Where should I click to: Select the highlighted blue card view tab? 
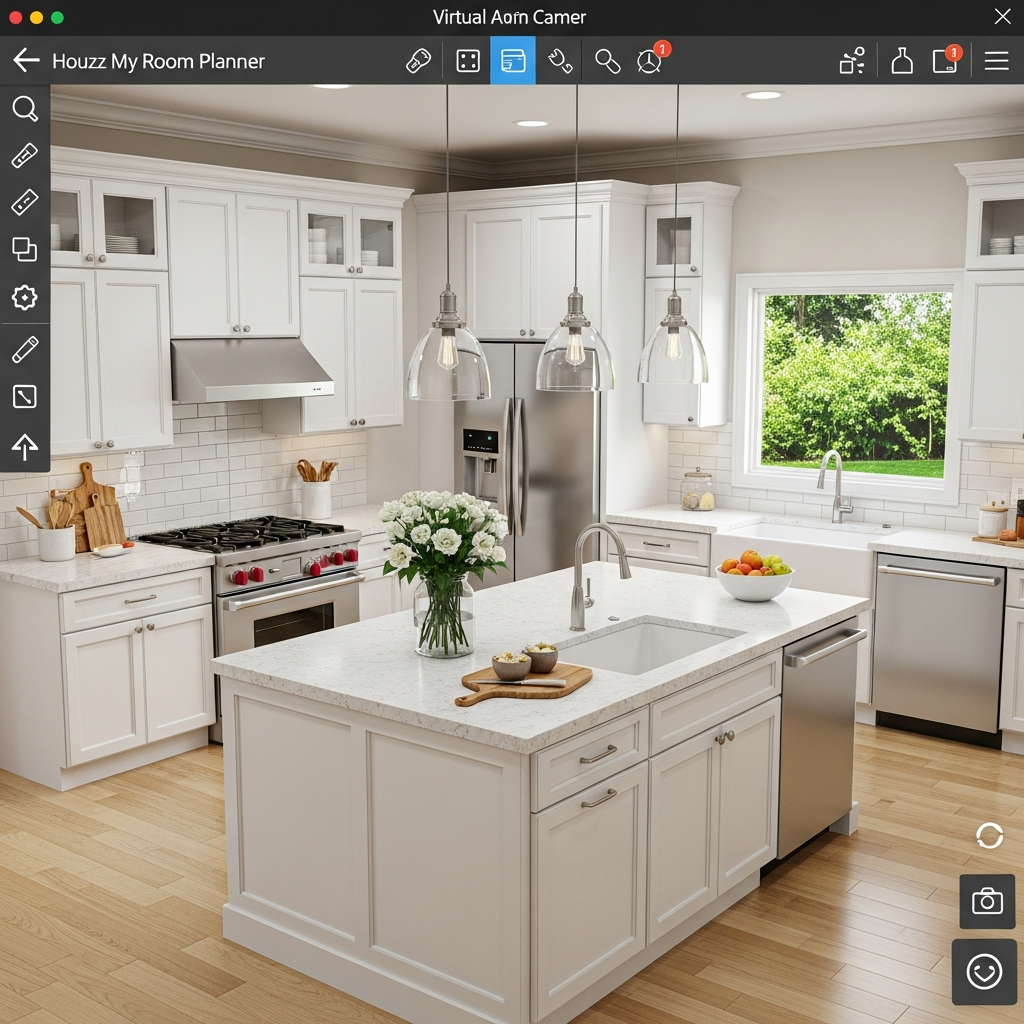coord(512,61)
